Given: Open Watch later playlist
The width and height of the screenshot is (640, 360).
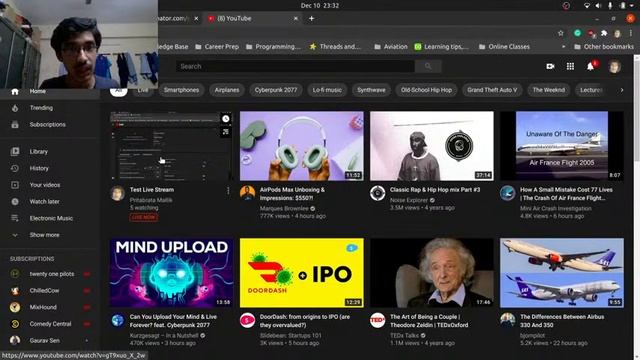Looking at the screenshot, I should (49, 202).
